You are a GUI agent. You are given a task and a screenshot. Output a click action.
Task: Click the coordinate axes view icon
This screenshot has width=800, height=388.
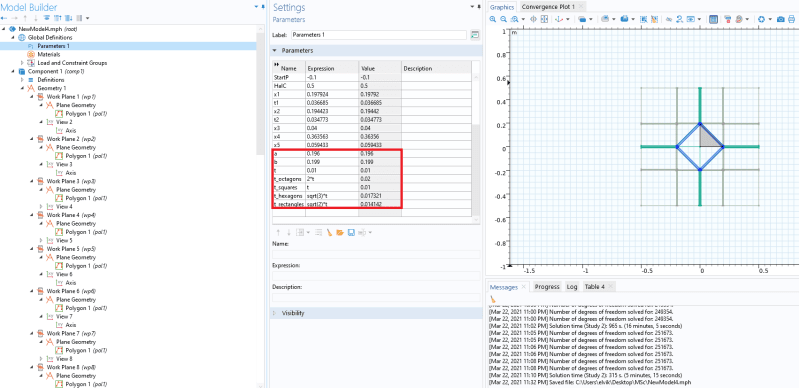559,19
